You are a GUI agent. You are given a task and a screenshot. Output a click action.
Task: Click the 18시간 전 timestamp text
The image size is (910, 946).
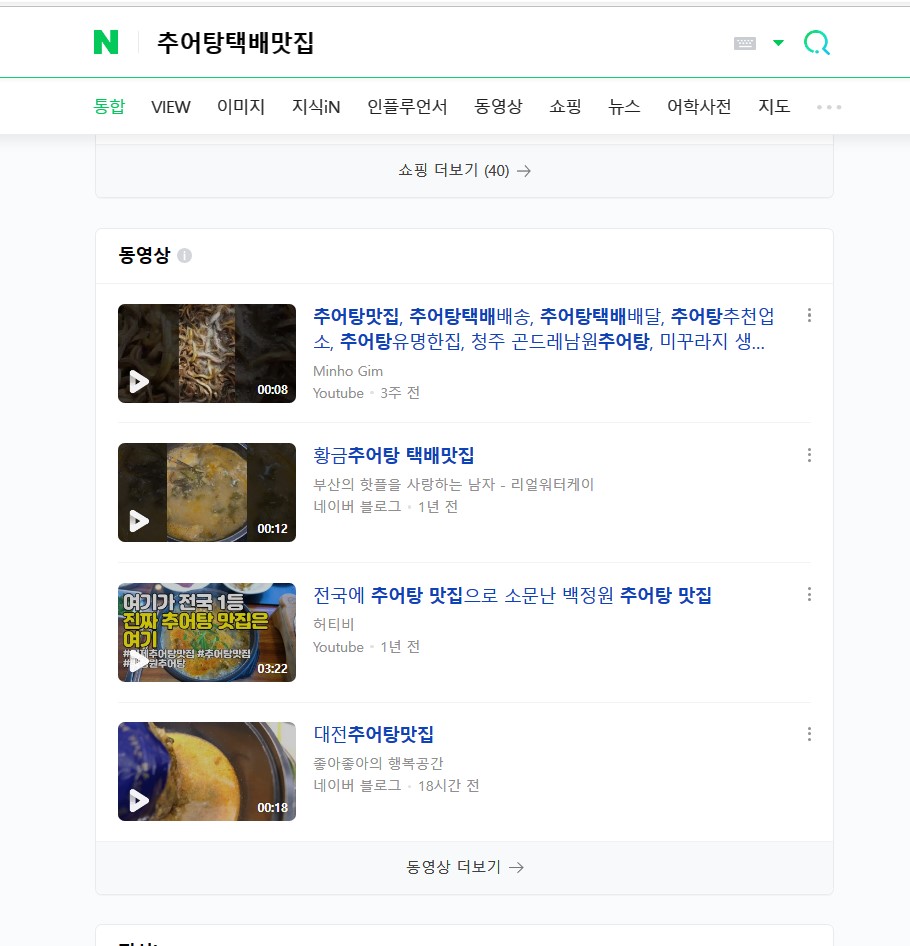pos(448,786)
